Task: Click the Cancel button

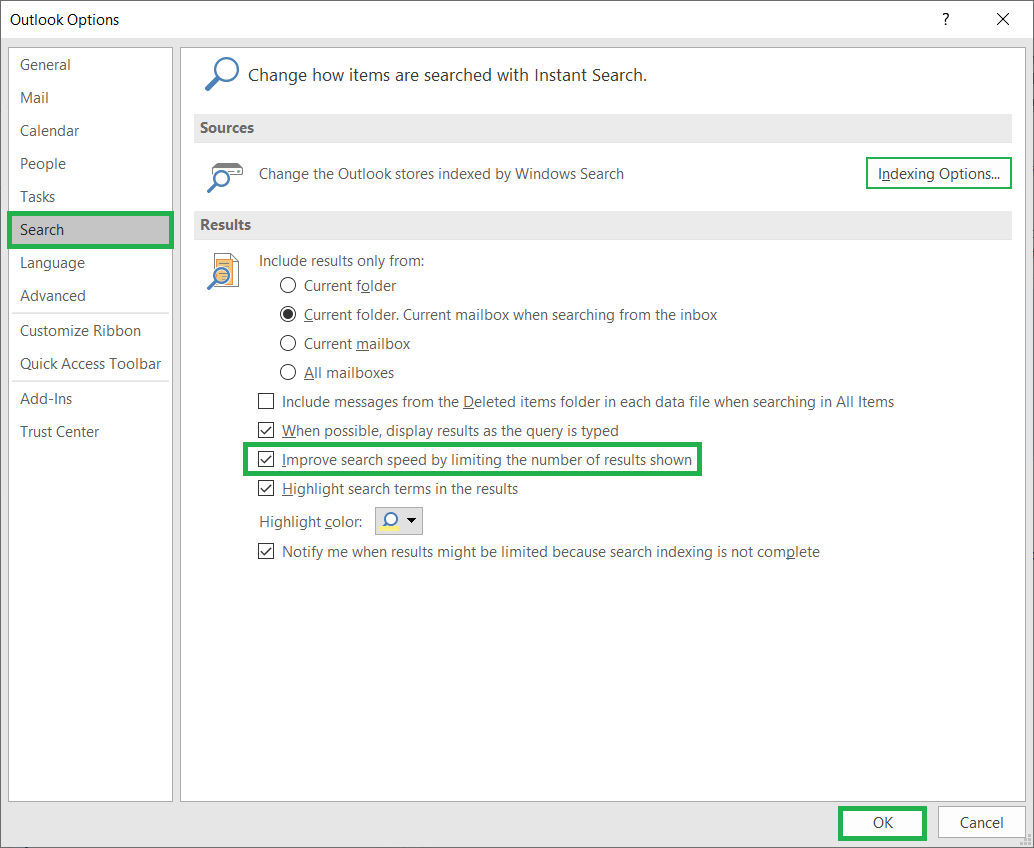Action: [x=981, y=822]
